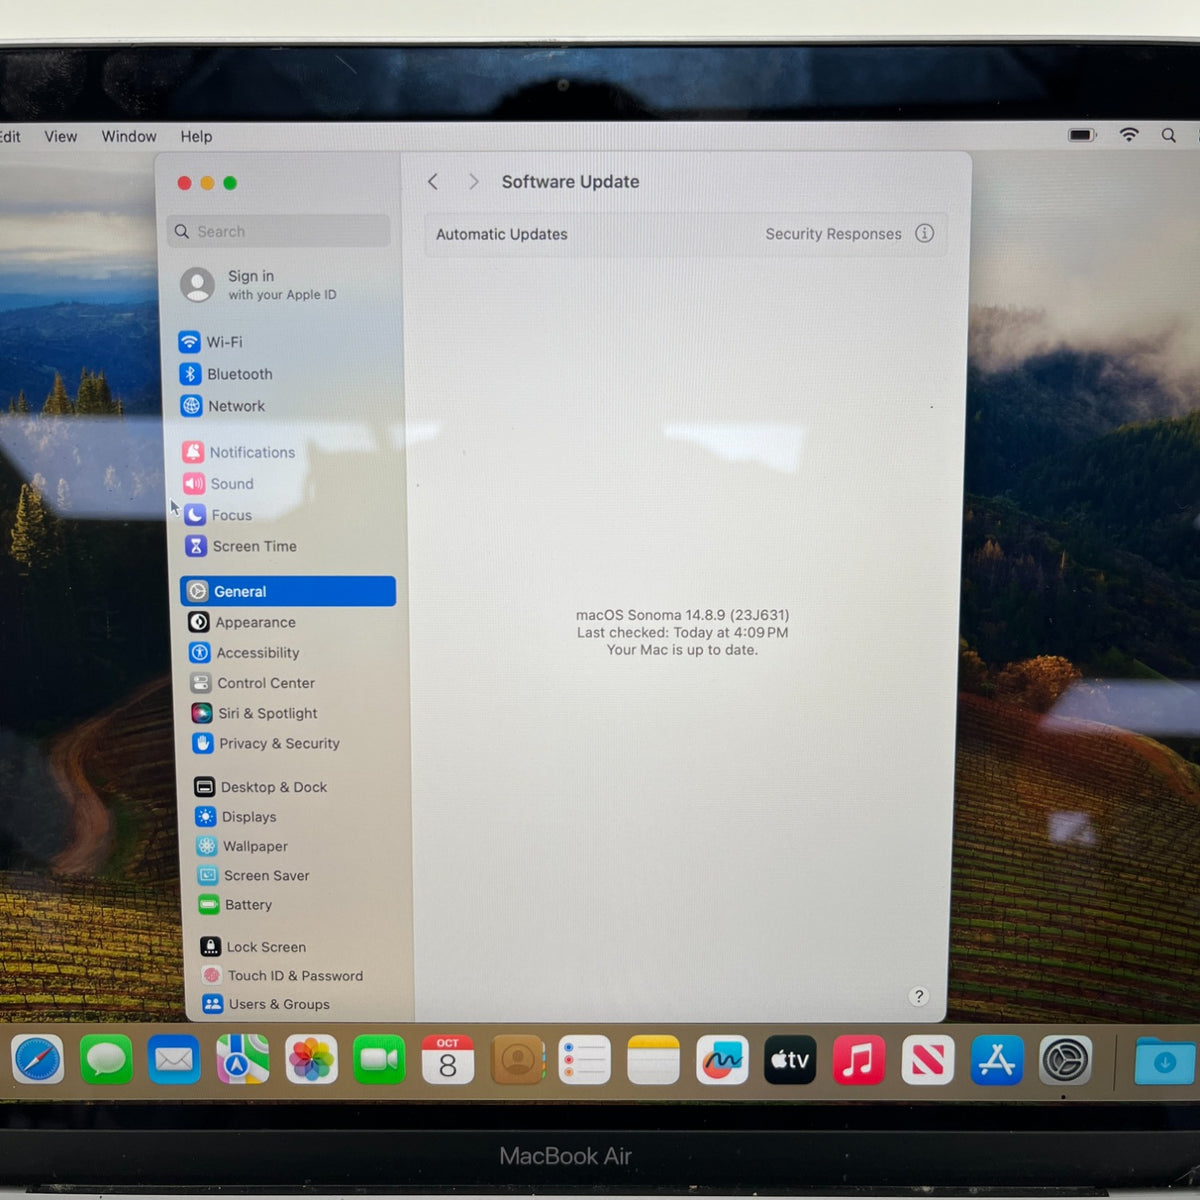Launch Safari from the Dock
This screenshot has width=1200, height=1200.
[38, 1060]
